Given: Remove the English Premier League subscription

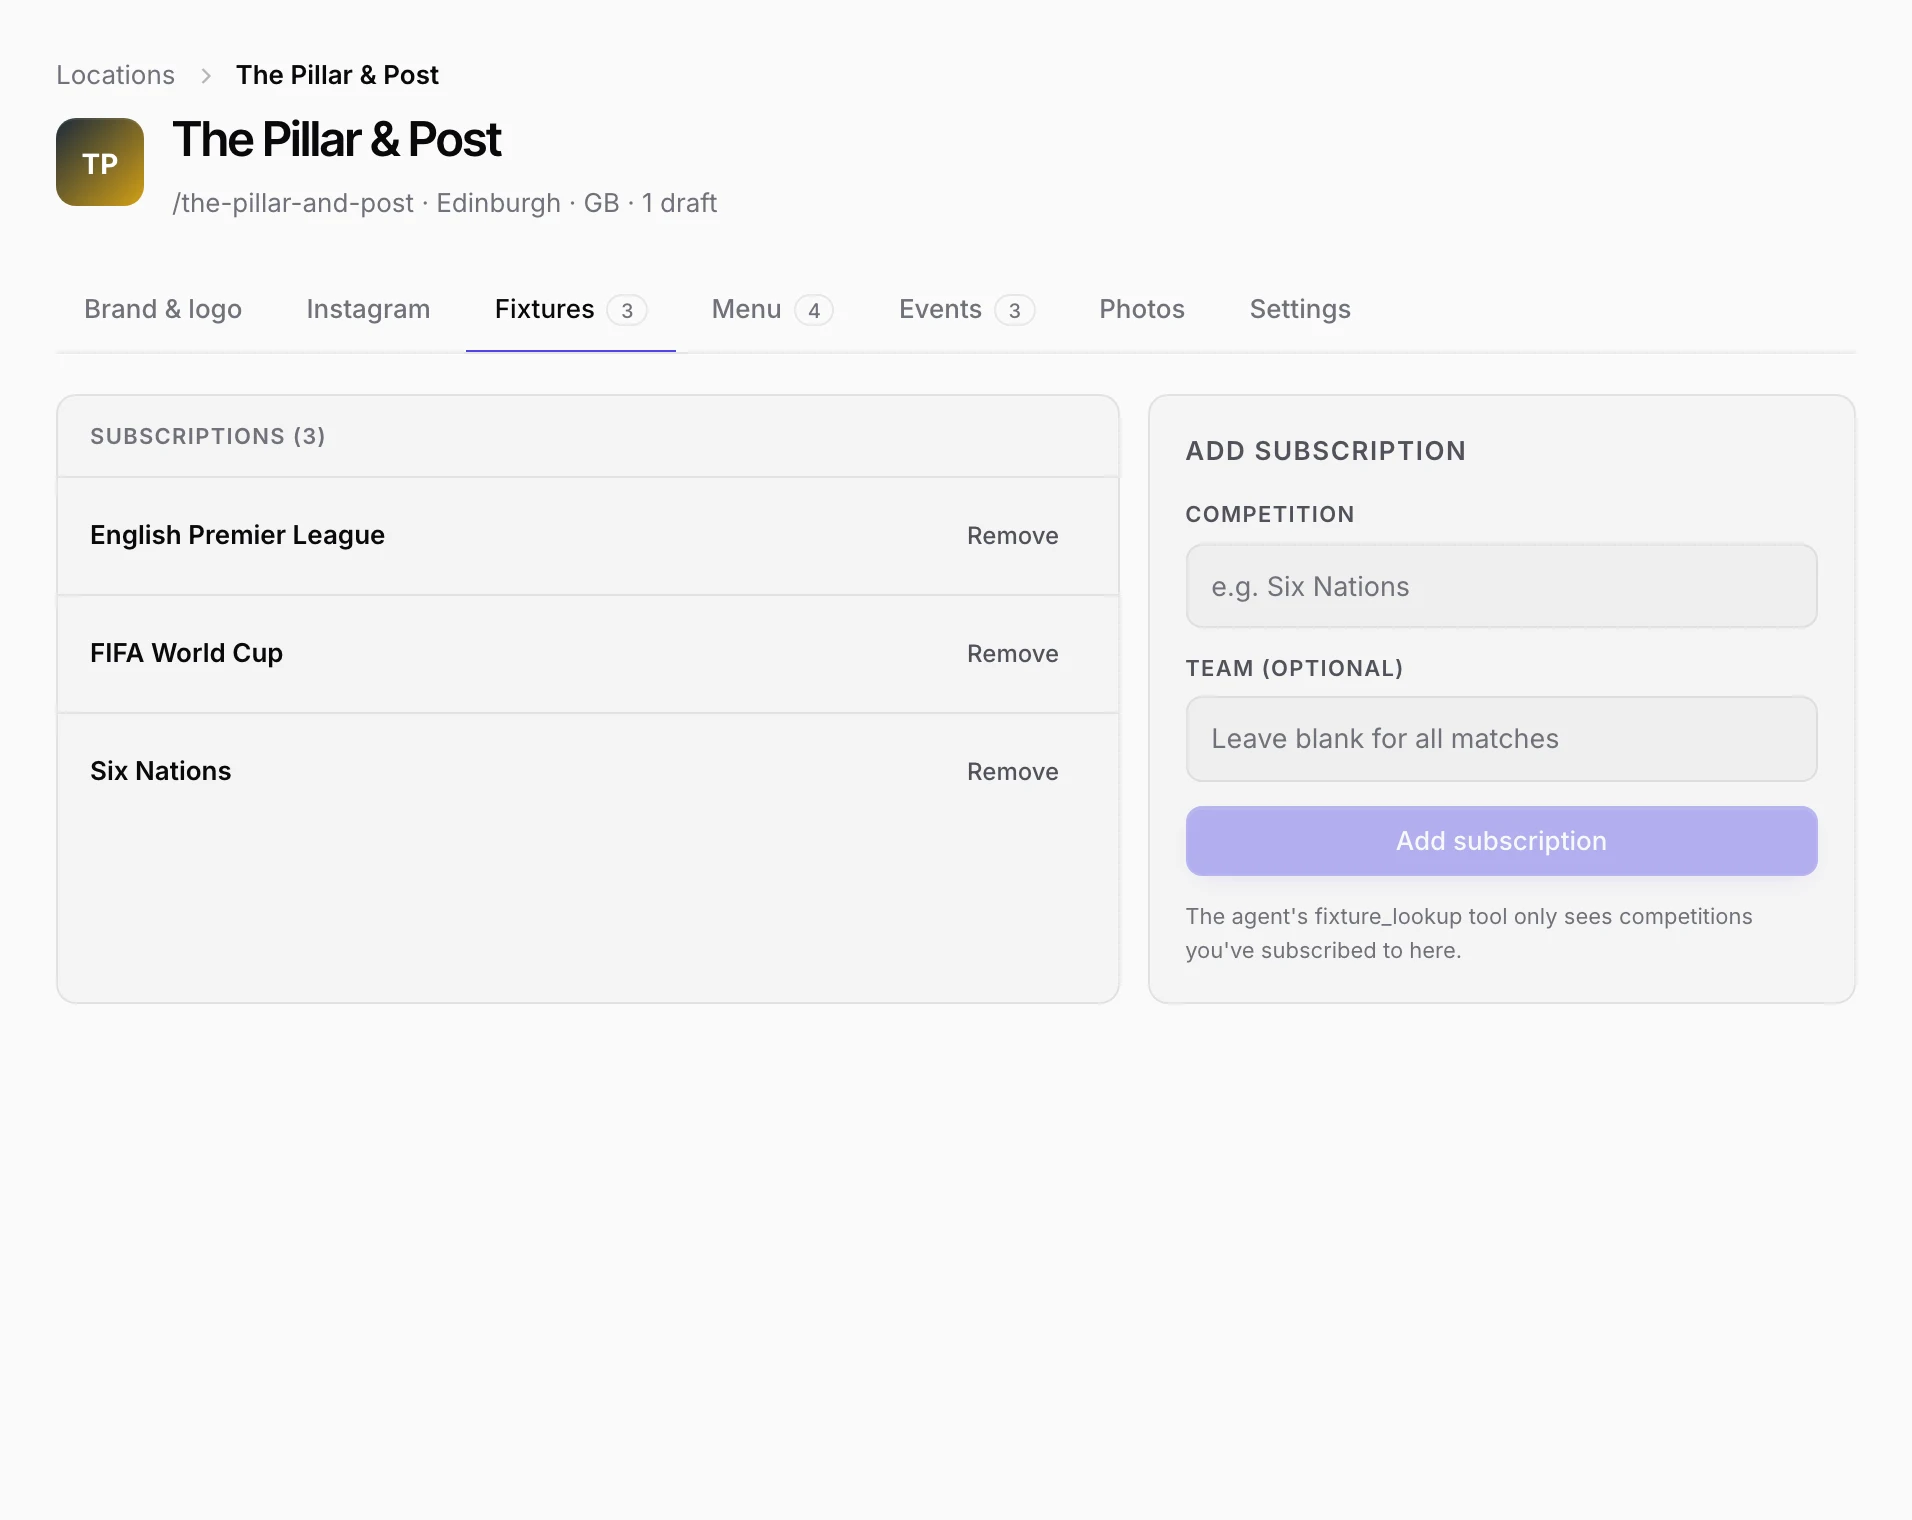Looking at the screenshot, I should (1012, 536).
